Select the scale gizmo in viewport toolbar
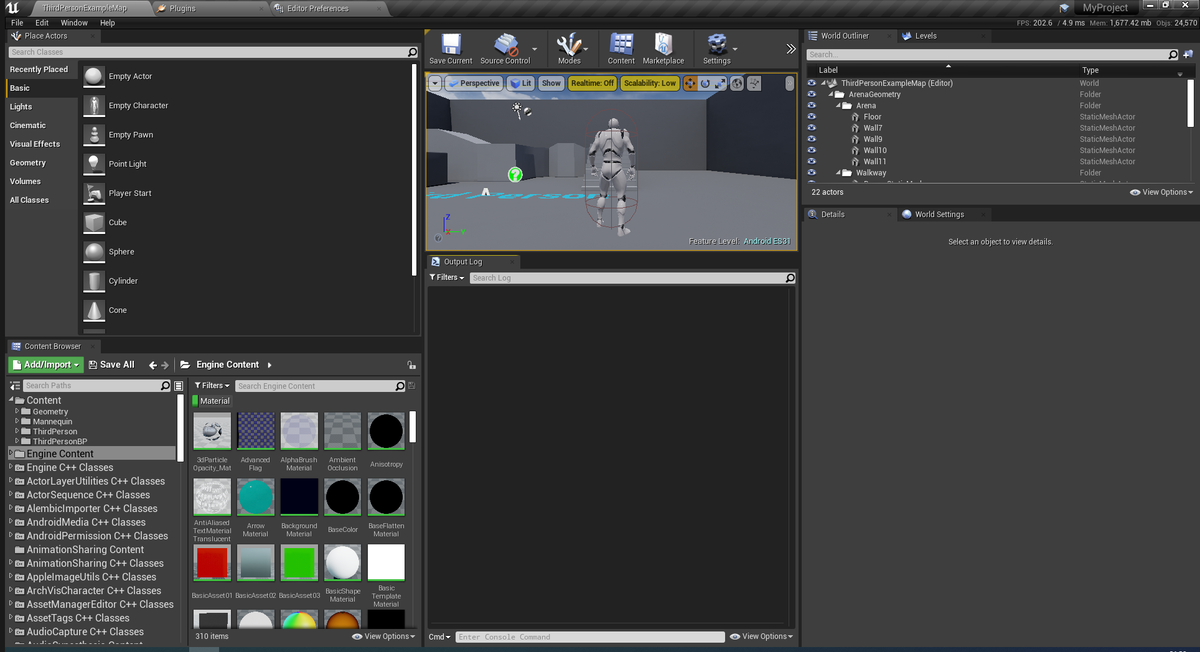Viewport: 1200px width, 652px height. [720, 83]
